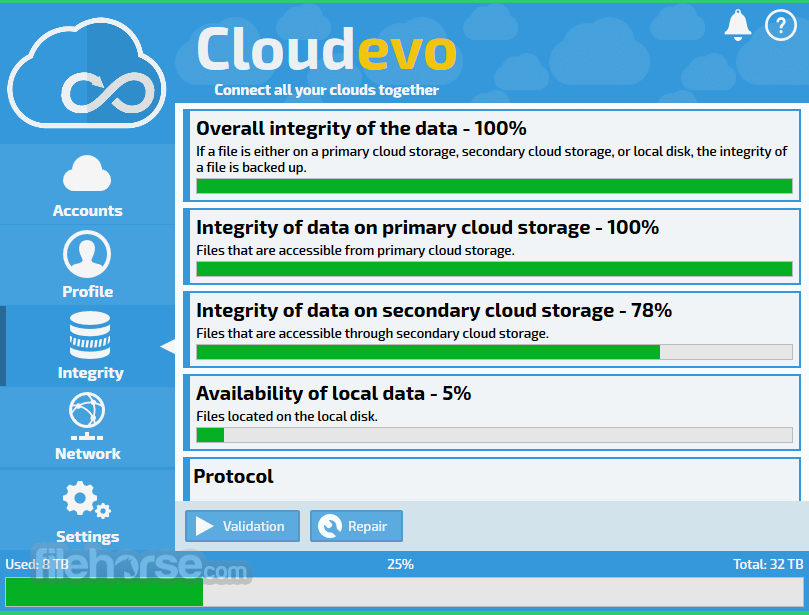This screenshot has width=809, height=615.
Task: Open the notifications bell icon
Action: click(737, 25)
